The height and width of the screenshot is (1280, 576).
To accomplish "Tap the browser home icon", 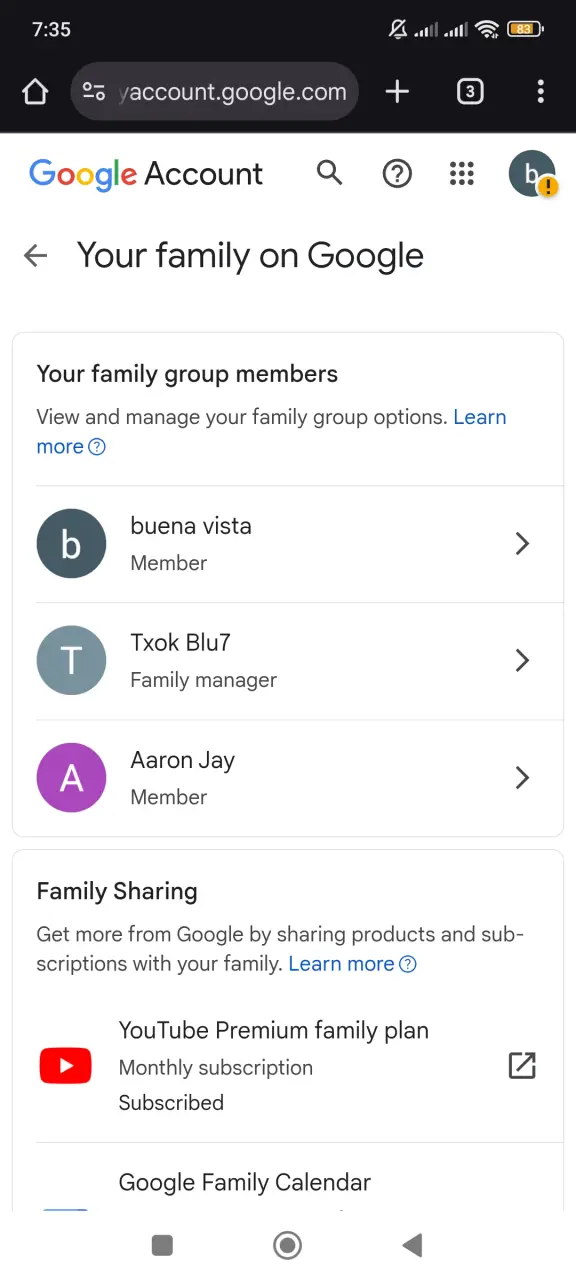I will click(35, 92).
